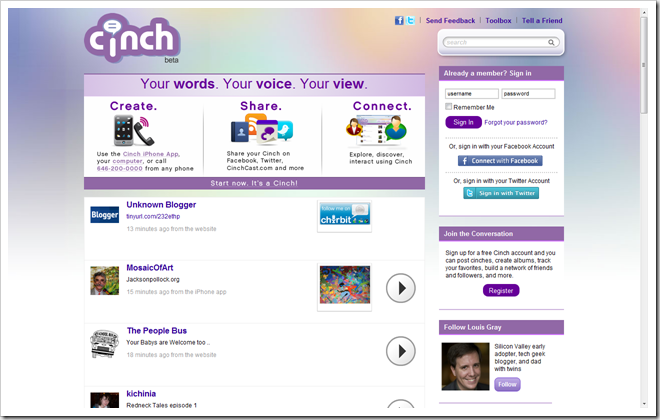The height and width of the screenshot is (420, 660).
Task: Click Connect with Facebook button
Action: [x=500, y=160]
